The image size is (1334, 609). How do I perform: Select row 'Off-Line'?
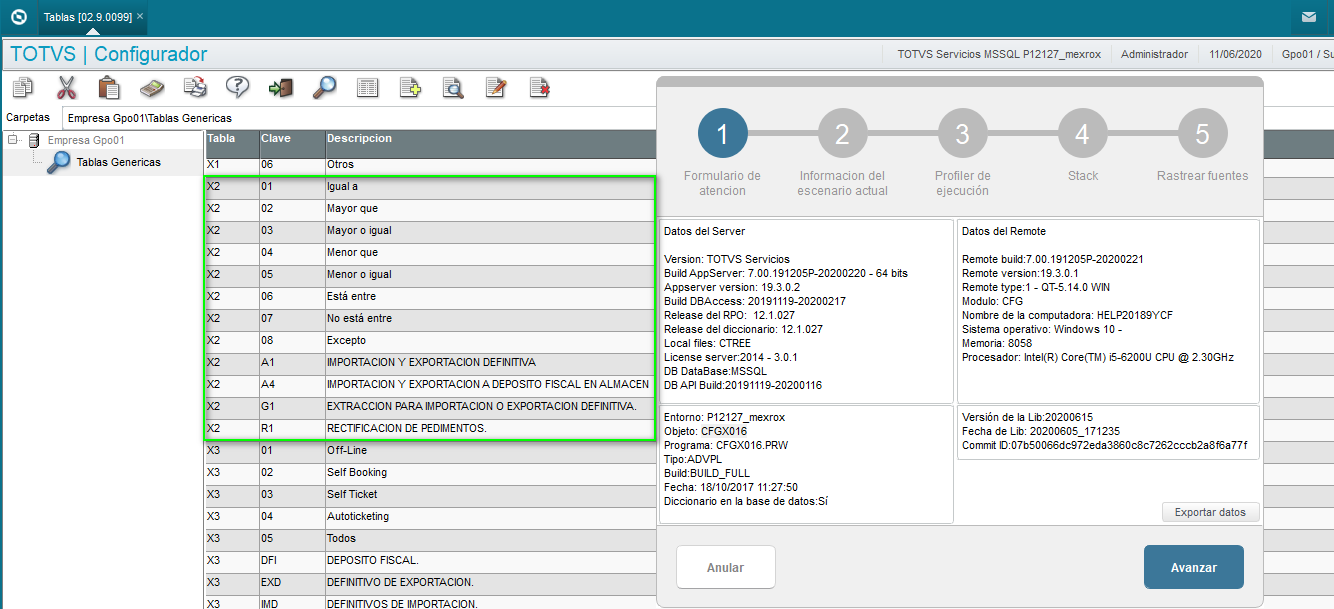[x=430, y=450]
